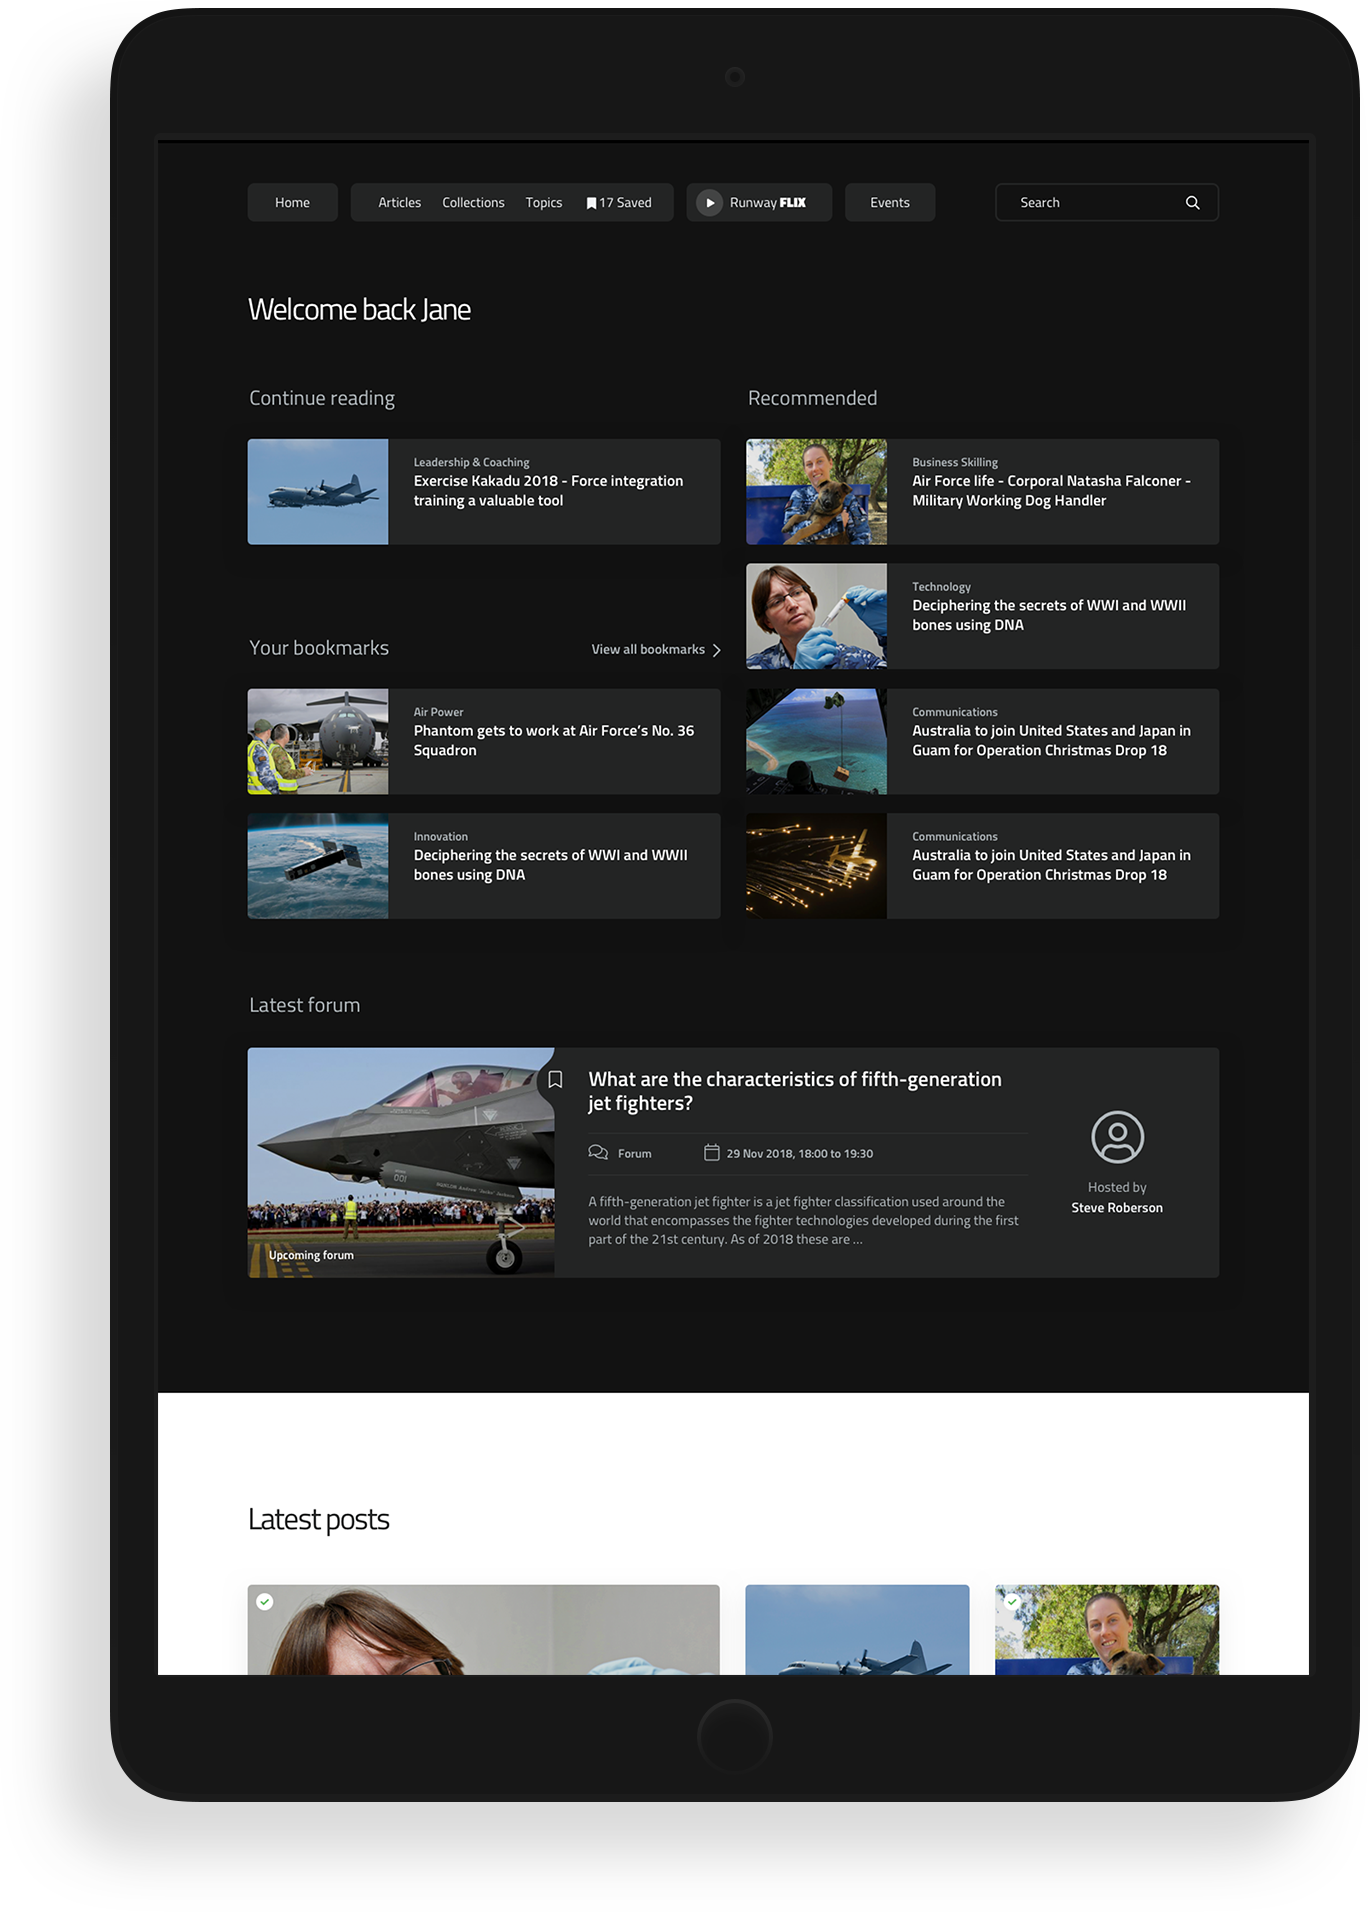
Task: Click the search magnifier icon
Action: coord(1192,203)
